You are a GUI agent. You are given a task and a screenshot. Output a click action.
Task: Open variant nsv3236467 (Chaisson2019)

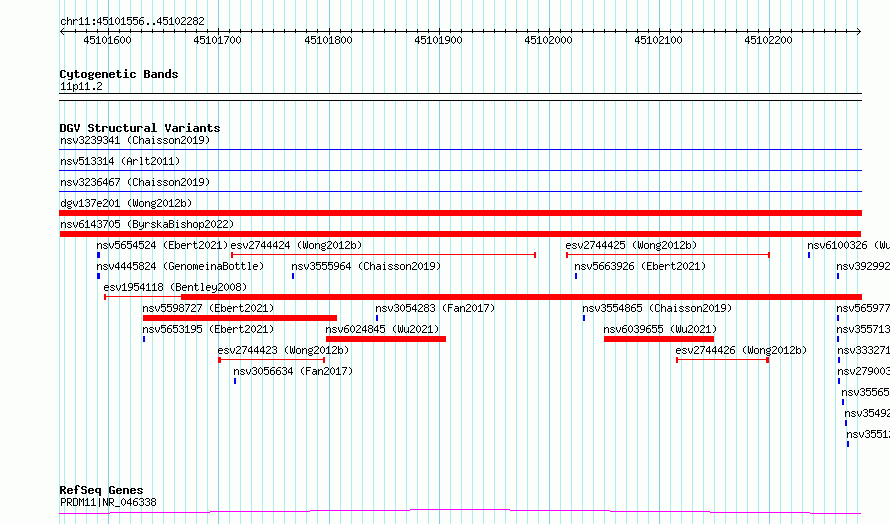click(x=135, y=182)
